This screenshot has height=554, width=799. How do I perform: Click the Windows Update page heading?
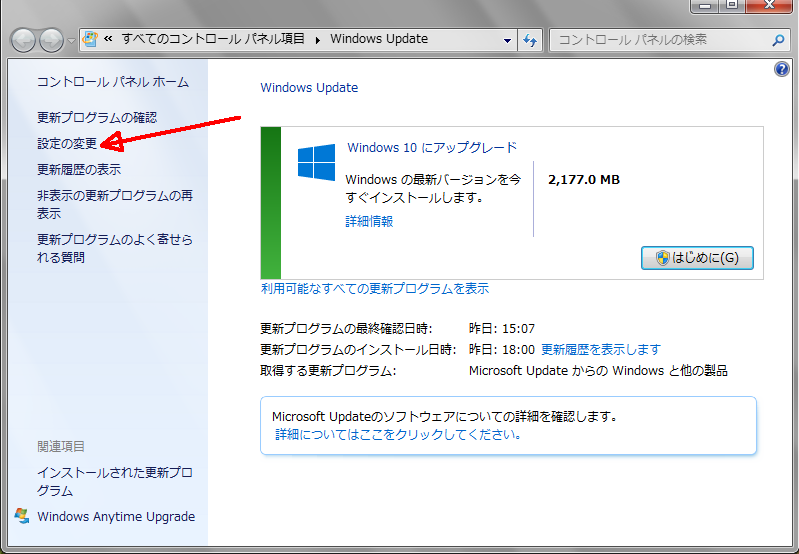309,88
